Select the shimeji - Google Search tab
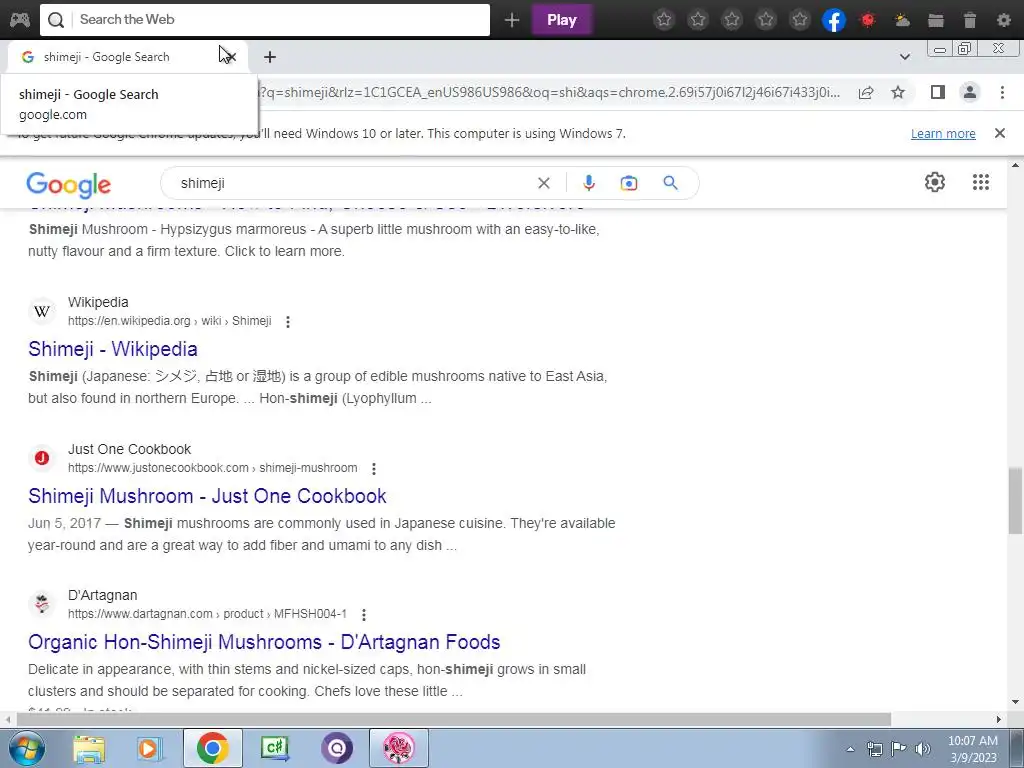 (x=106, y=57)
